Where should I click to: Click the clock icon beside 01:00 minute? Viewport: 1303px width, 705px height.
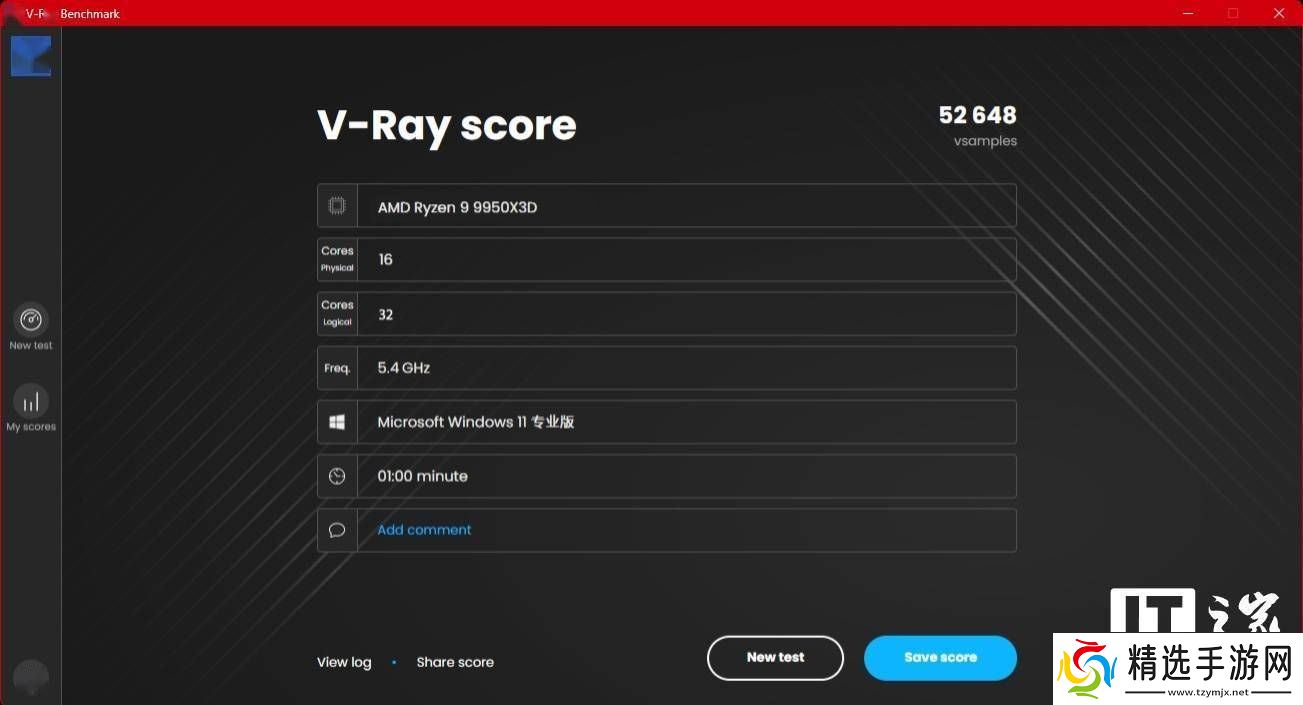click(x=337, y=476)
